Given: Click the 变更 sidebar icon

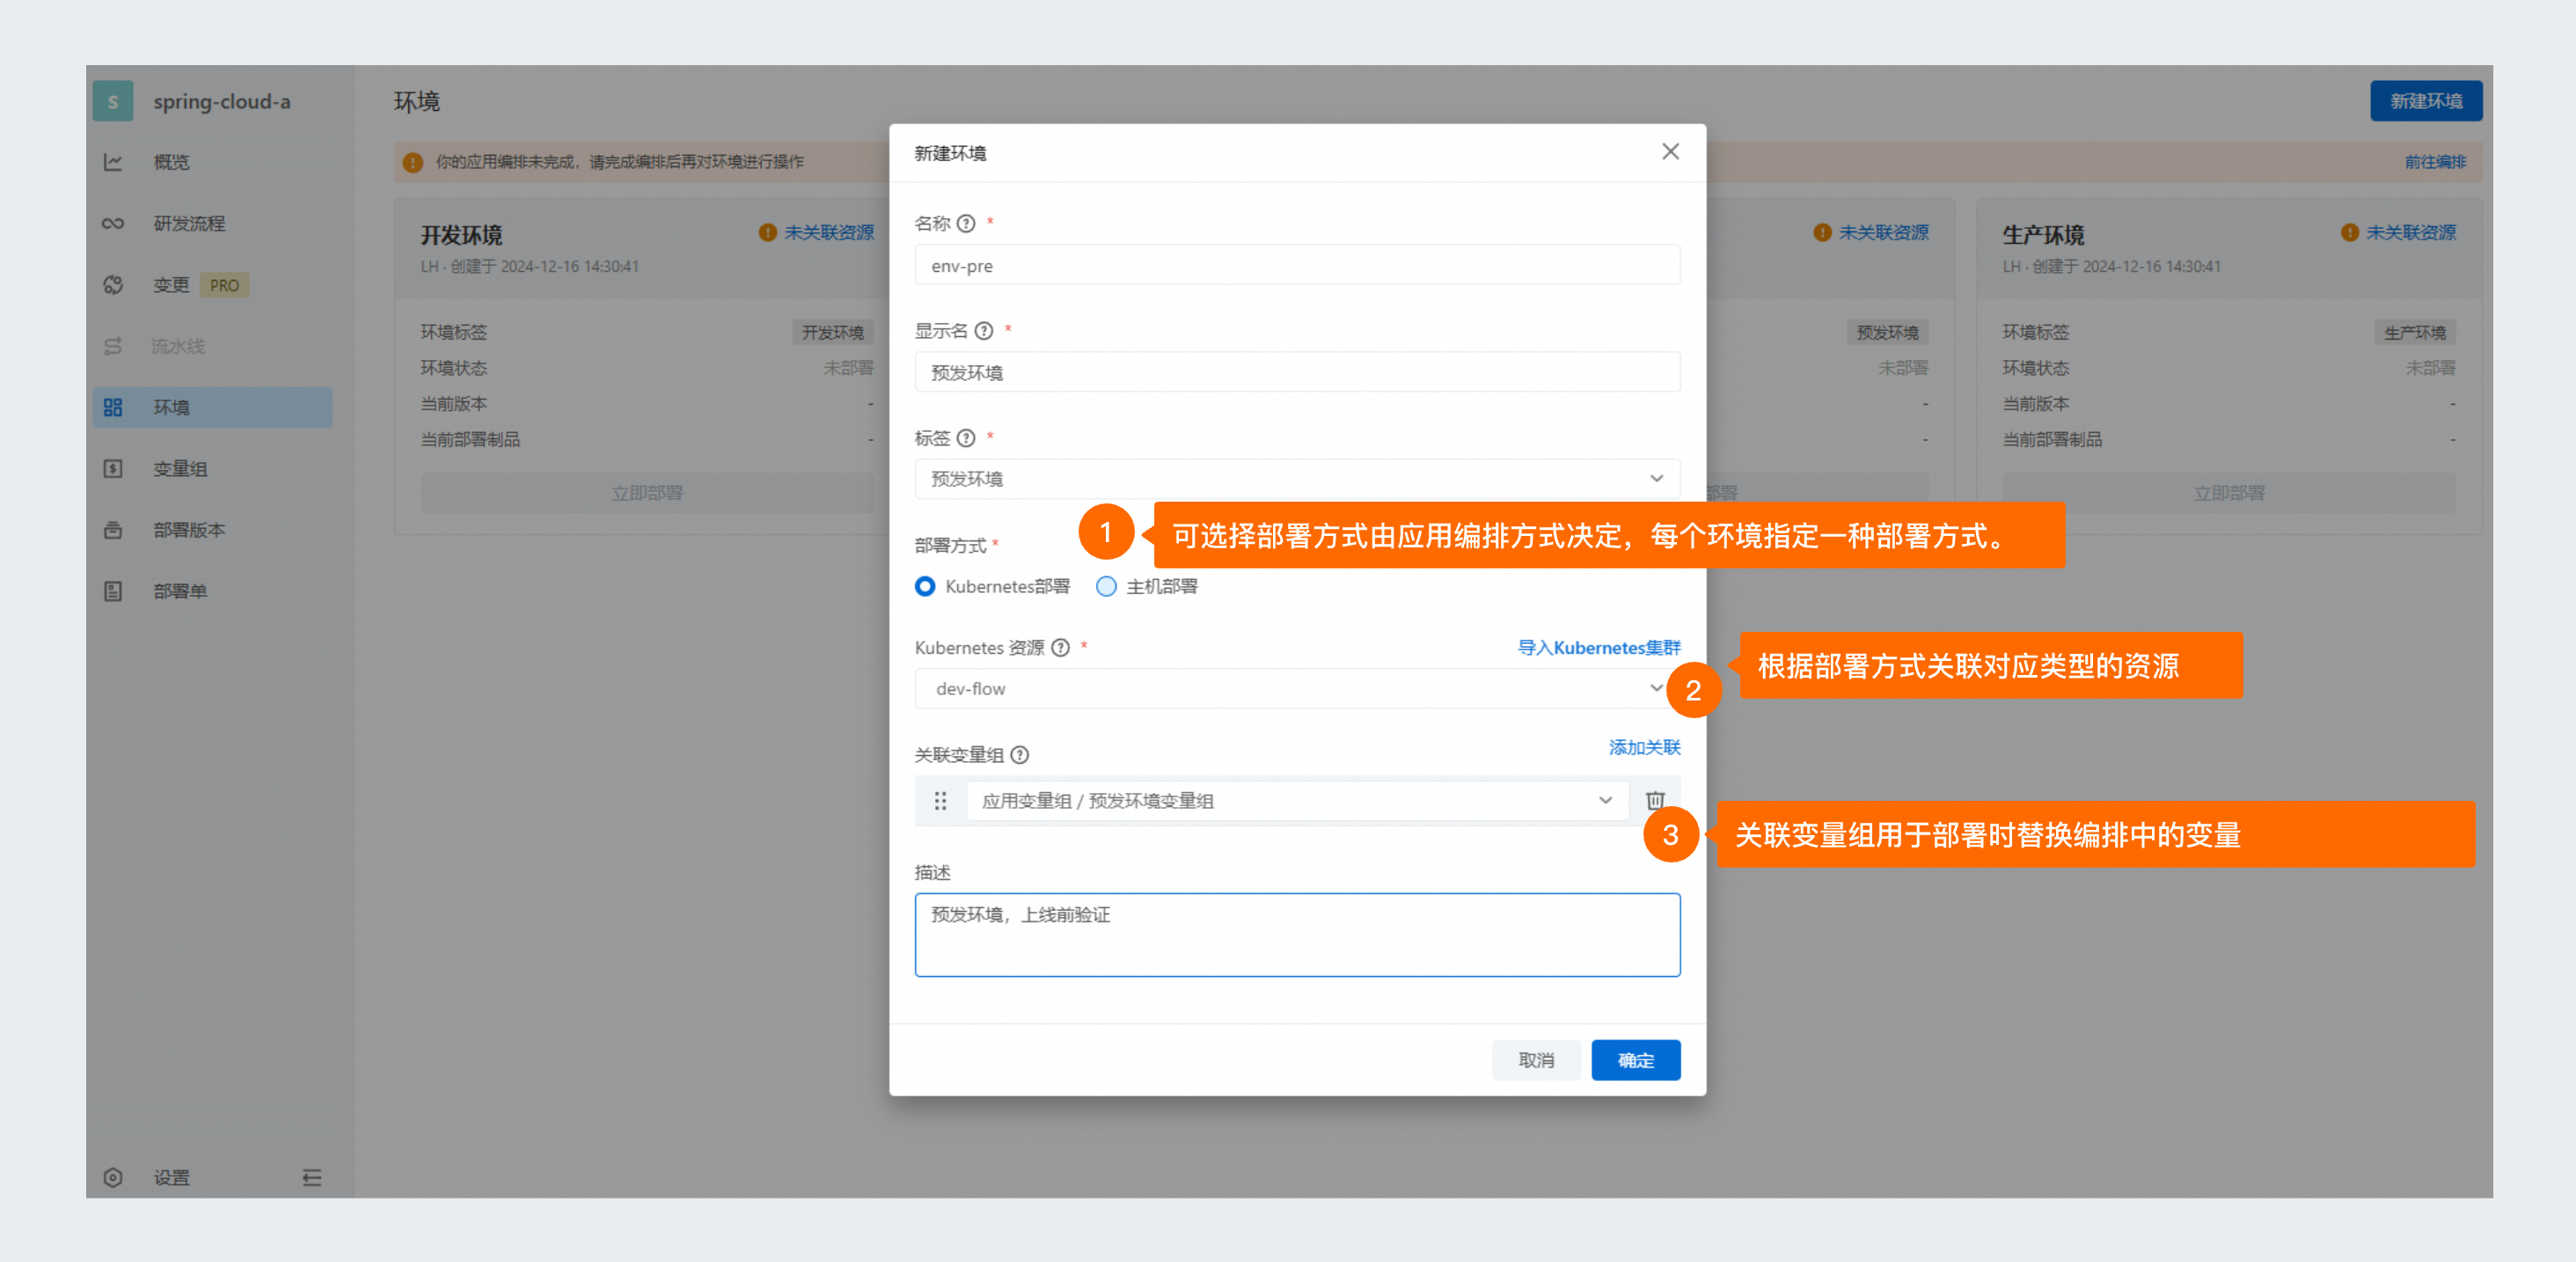Looking at the screenshot, I should tap(113, 285).
